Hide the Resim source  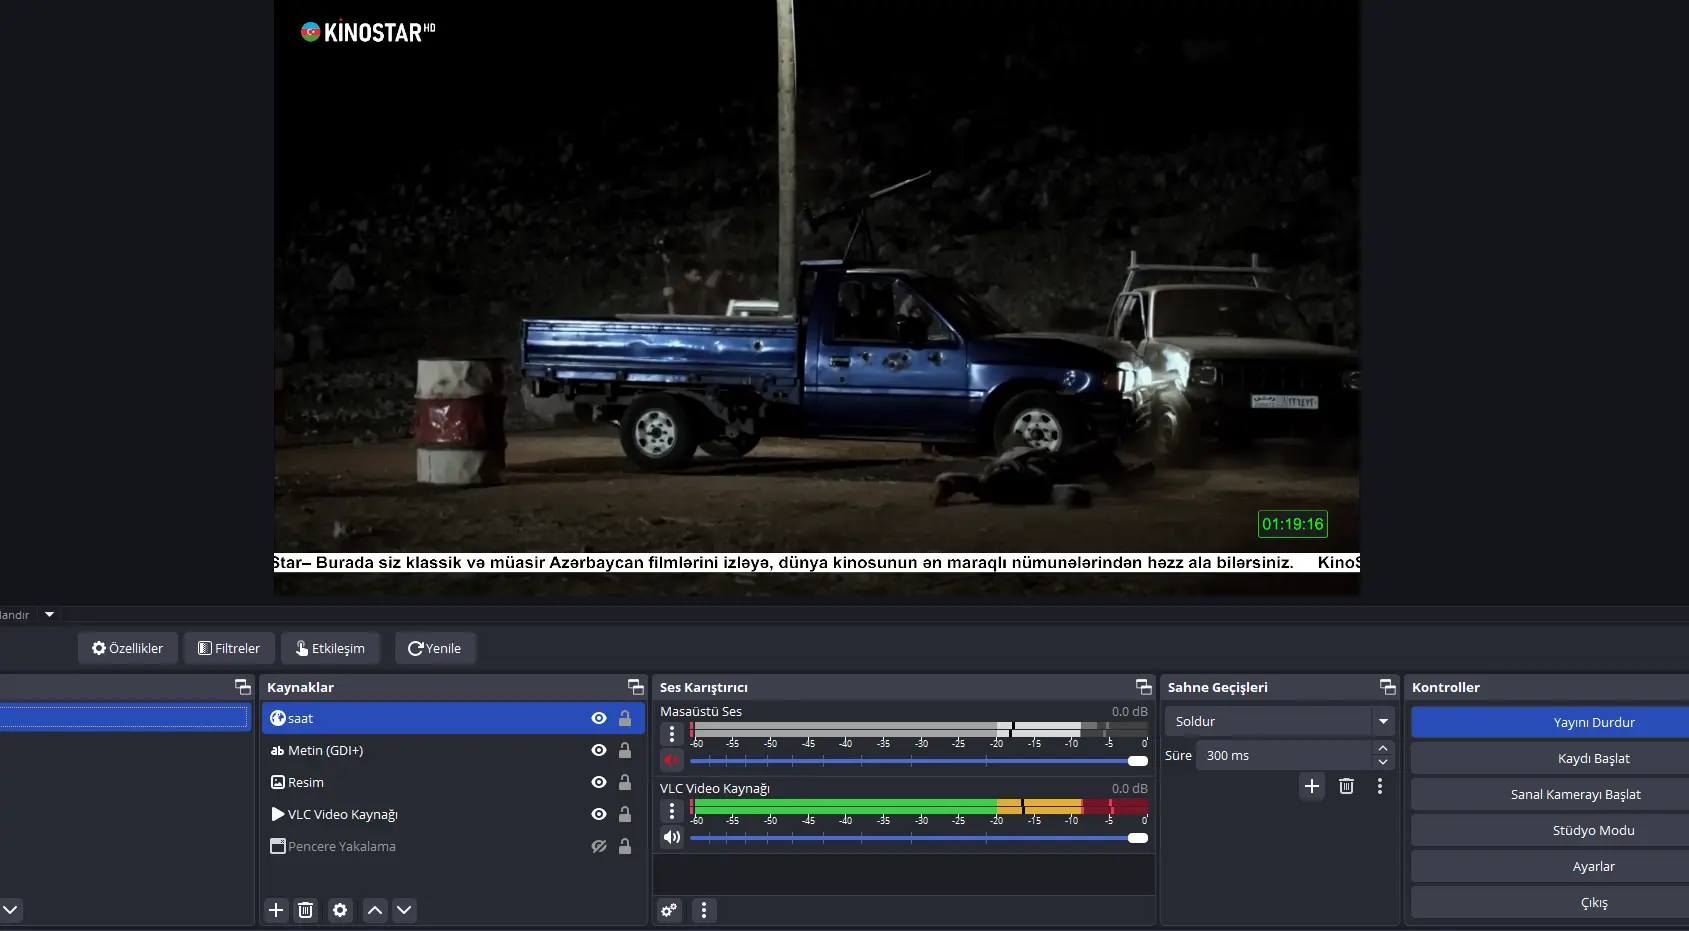coord(599,782)
